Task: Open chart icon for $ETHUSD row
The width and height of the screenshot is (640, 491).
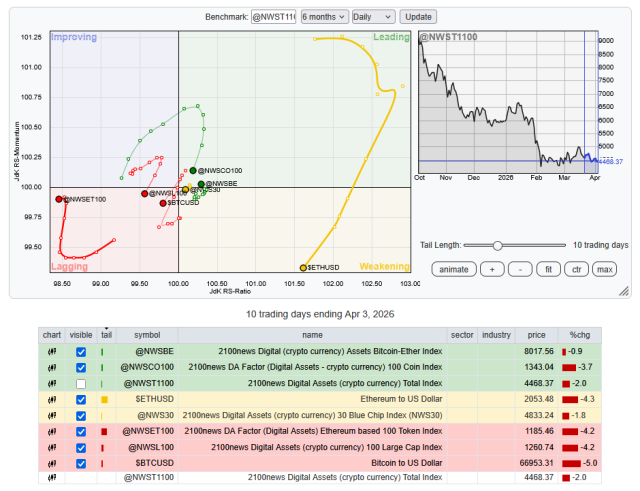Action: tap(49, 399)
